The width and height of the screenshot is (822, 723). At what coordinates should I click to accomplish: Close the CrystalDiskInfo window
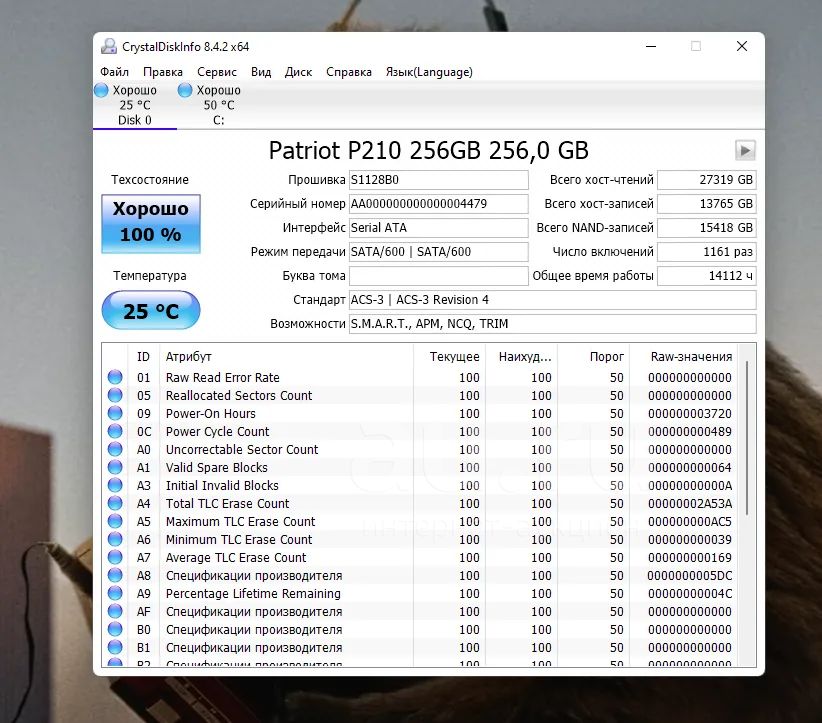point(742,46)
